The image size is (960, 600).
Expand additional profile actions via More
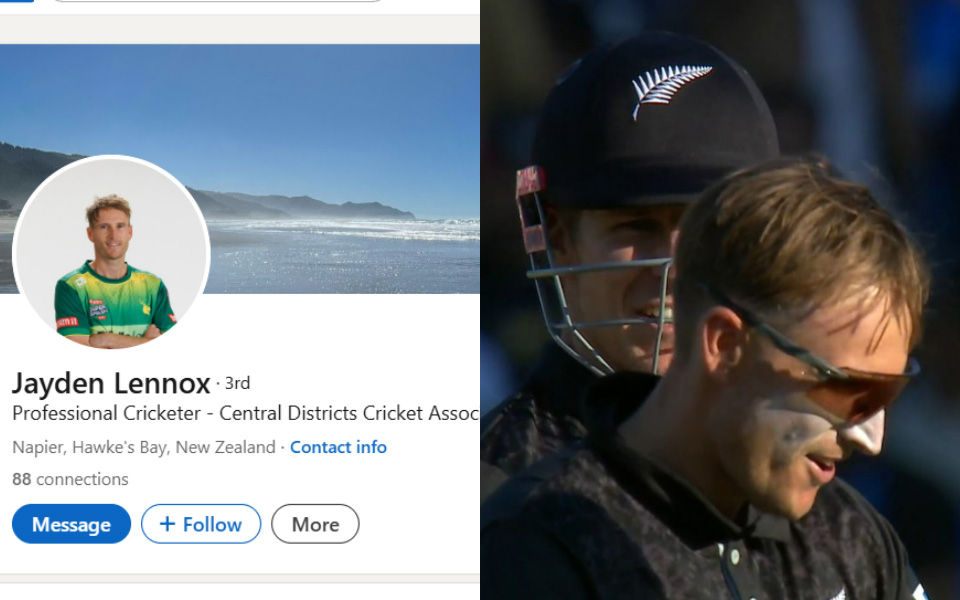click(315, 523)
